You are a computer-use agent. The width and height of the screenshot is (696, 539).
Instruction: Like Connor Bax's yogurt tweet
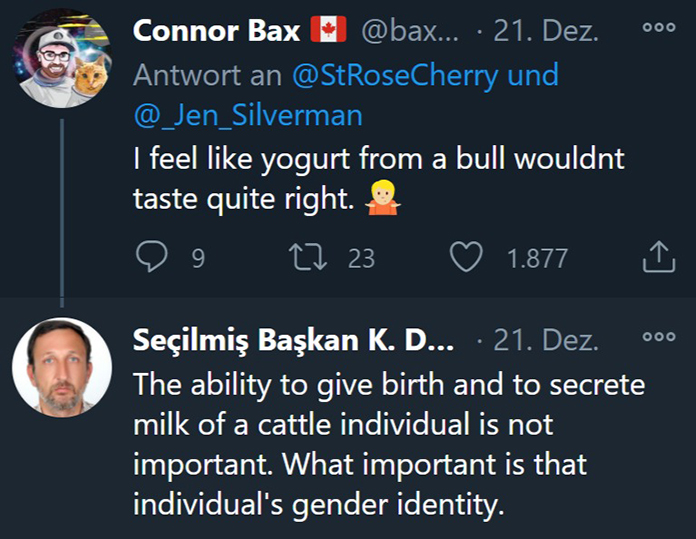tap(465, 258)
